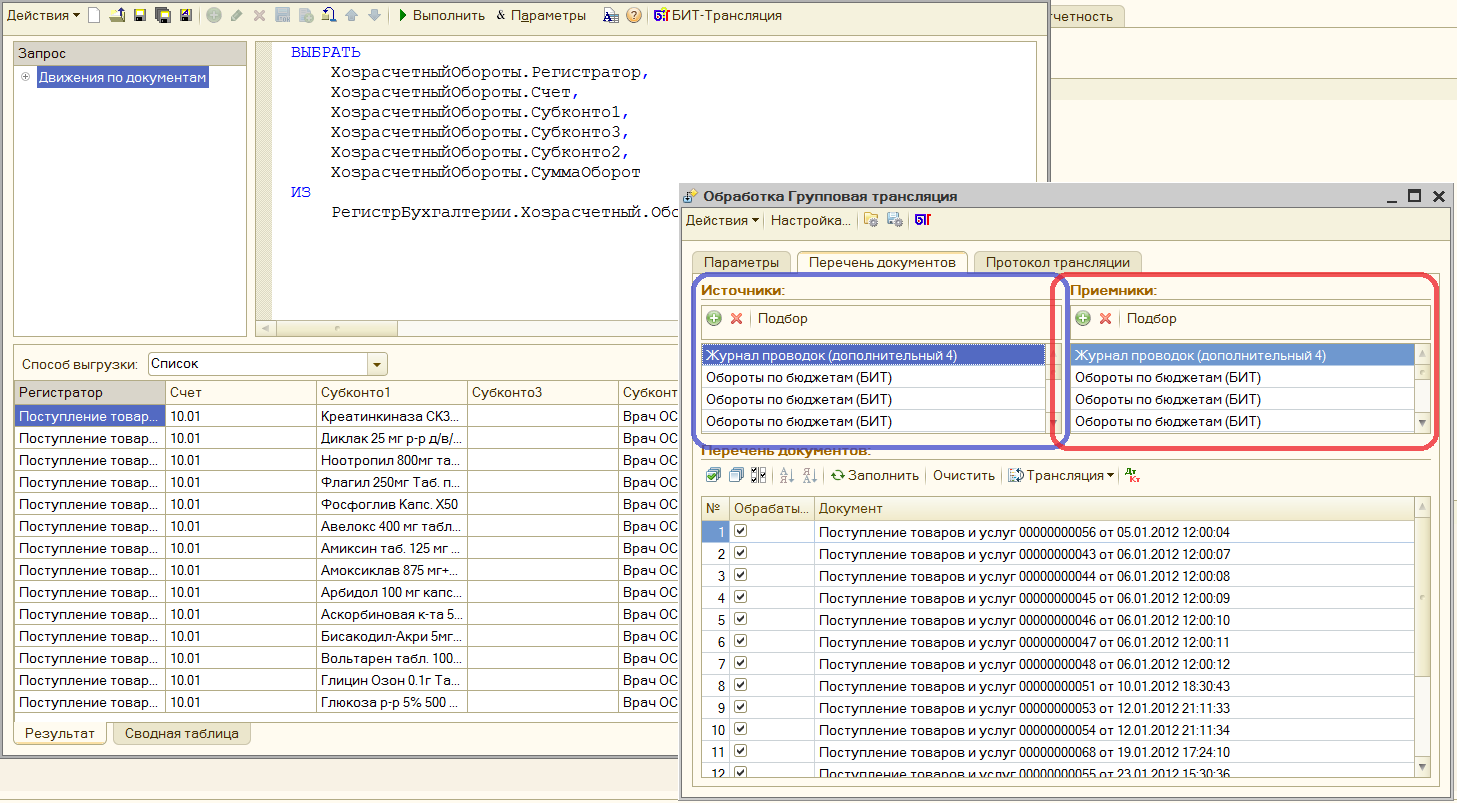The image size is (1457, 803).
Task: Sort documents ascending with the A-Я icon
Action: coord(787,475)
